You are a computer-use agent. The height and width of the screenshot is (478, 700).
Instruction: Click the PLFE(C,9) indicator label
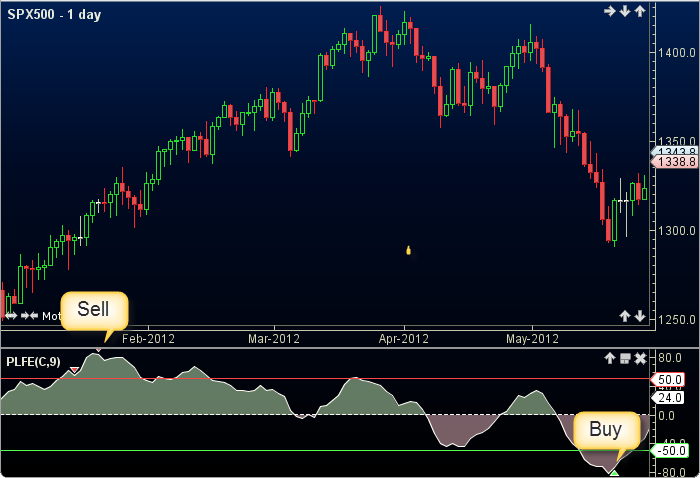point(33,362)
